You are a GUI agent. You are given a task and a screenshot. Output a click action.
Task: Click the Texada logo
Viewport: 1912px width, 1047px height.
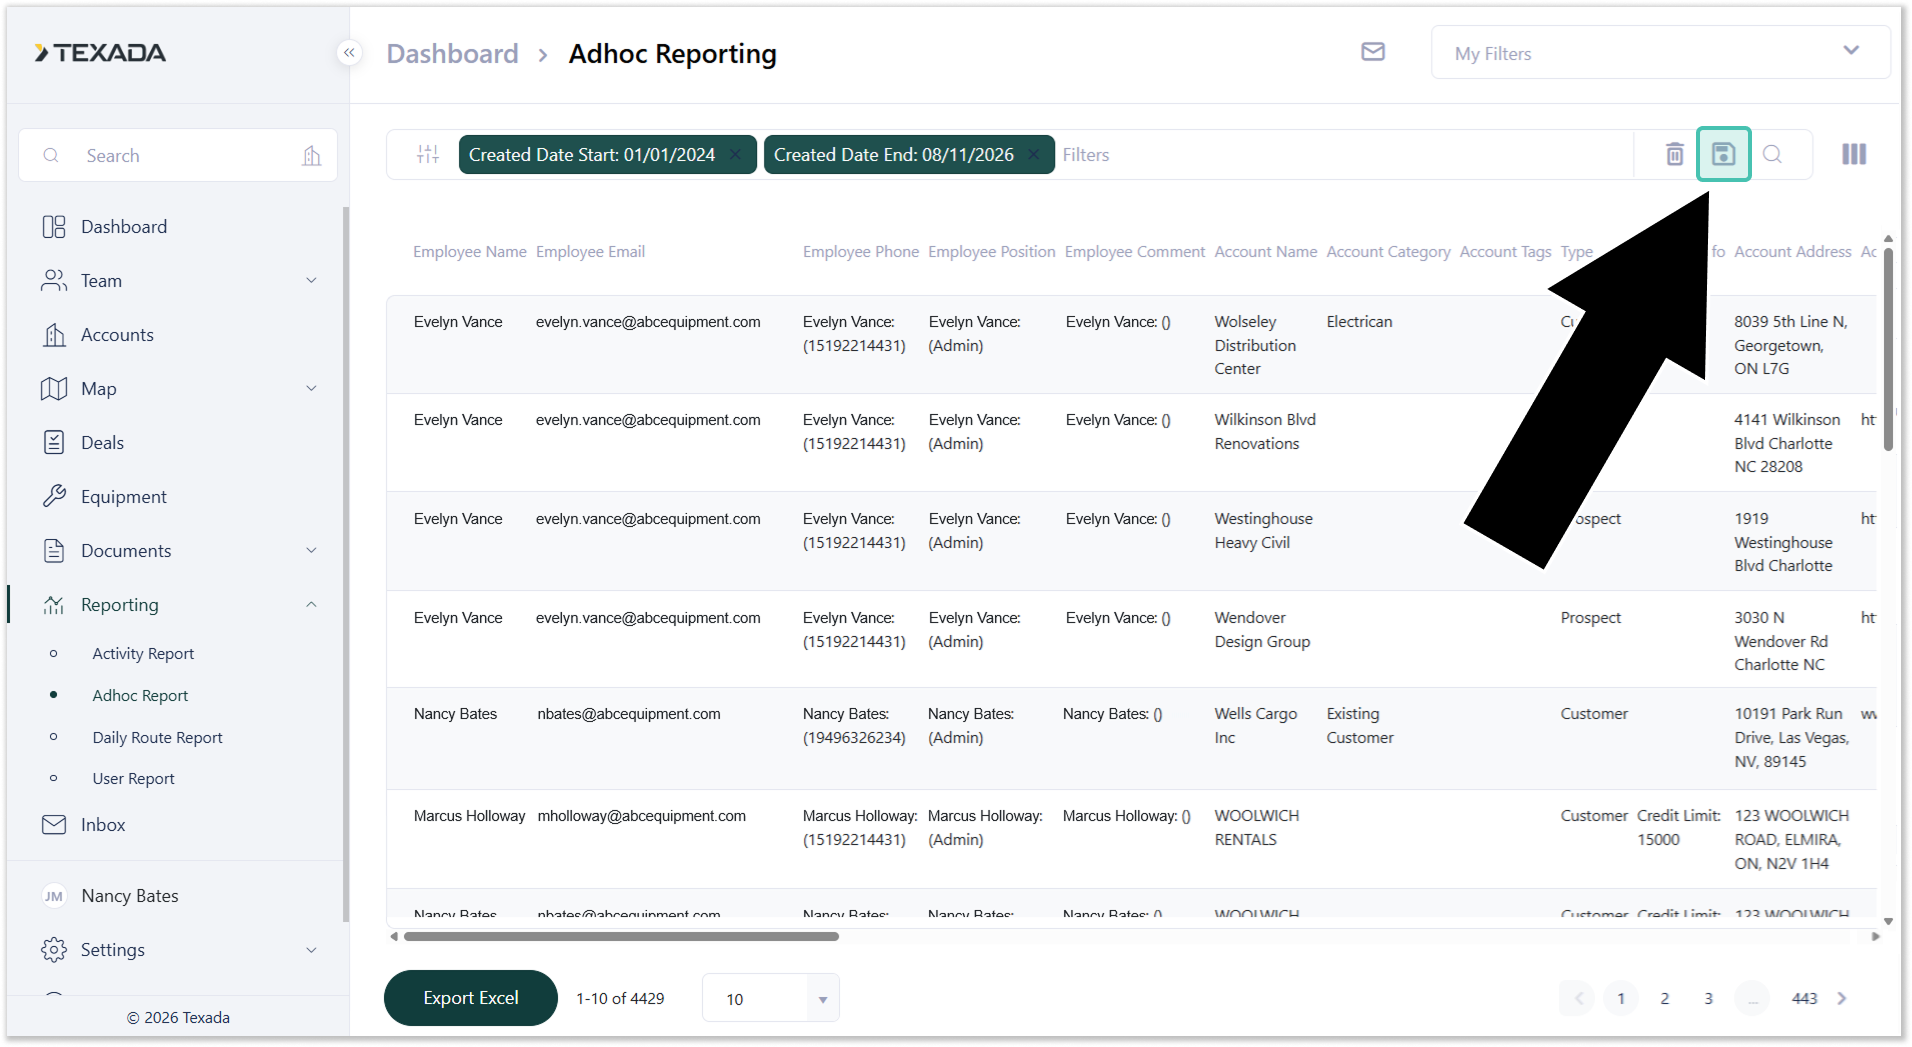coord(100,53)
